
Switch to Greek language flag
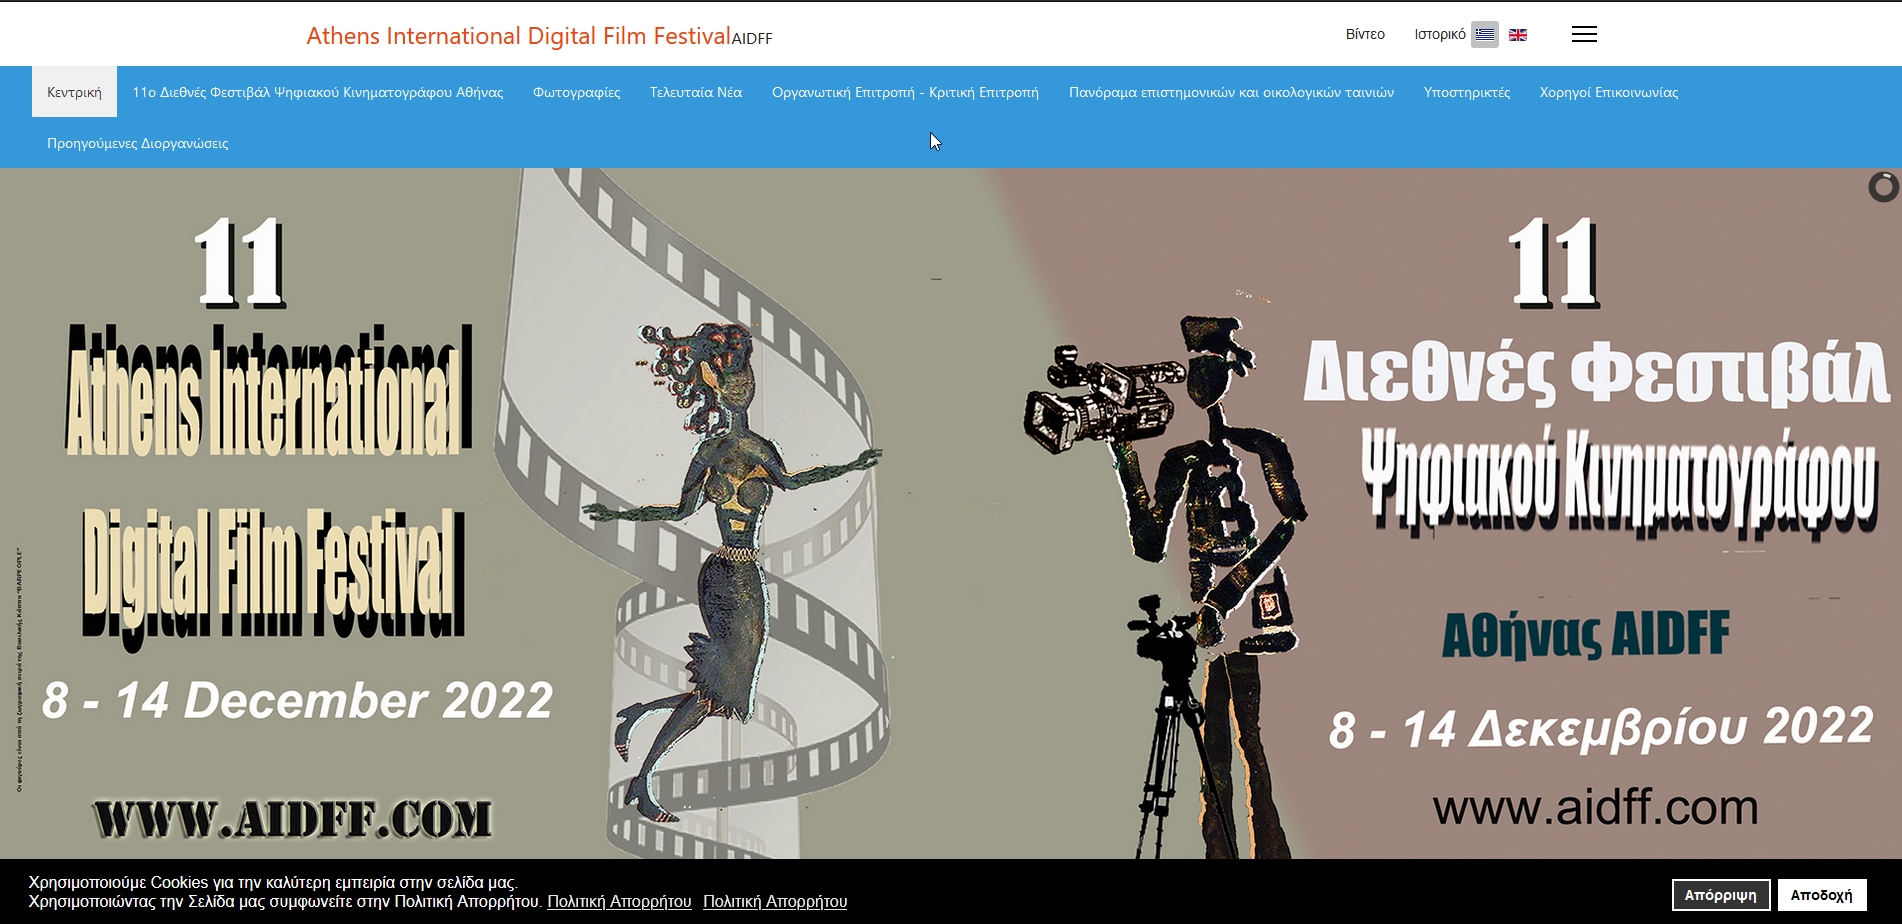[x=1485, y=34]
